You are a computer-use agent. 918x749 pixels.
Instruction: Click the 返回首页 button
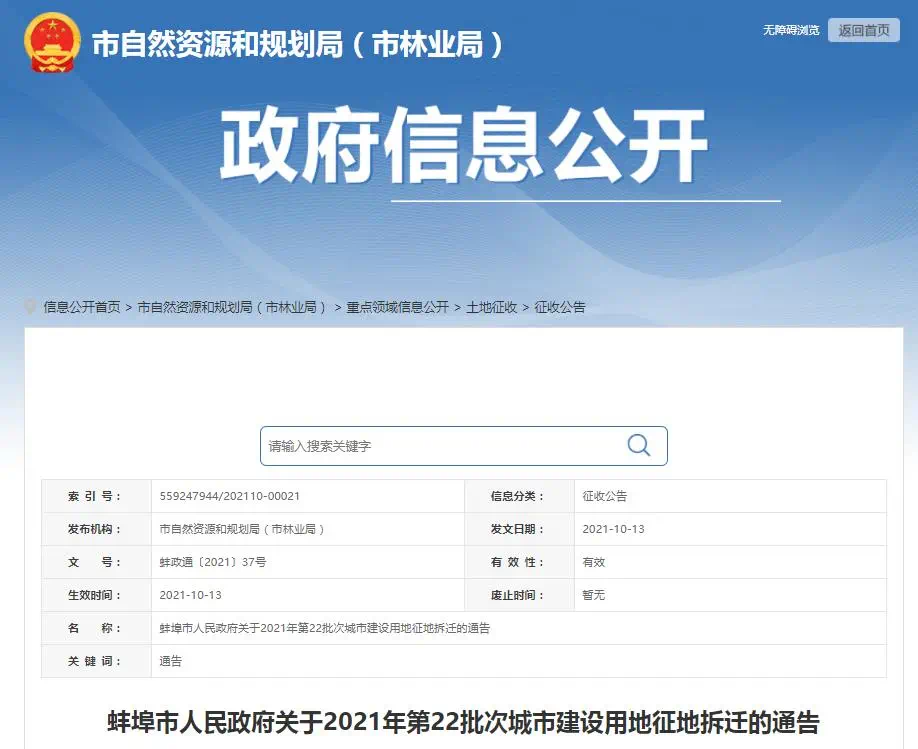(x=864, y=30)
